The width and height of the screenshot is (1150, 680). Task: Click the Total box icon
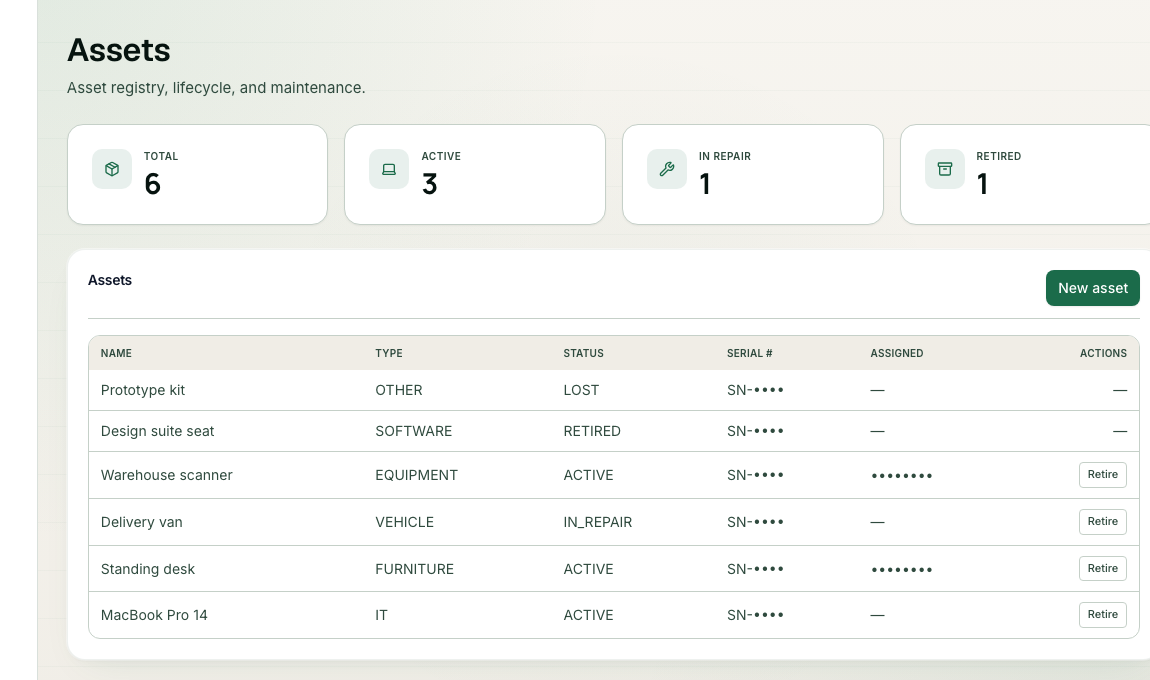(x=111, y=169)
